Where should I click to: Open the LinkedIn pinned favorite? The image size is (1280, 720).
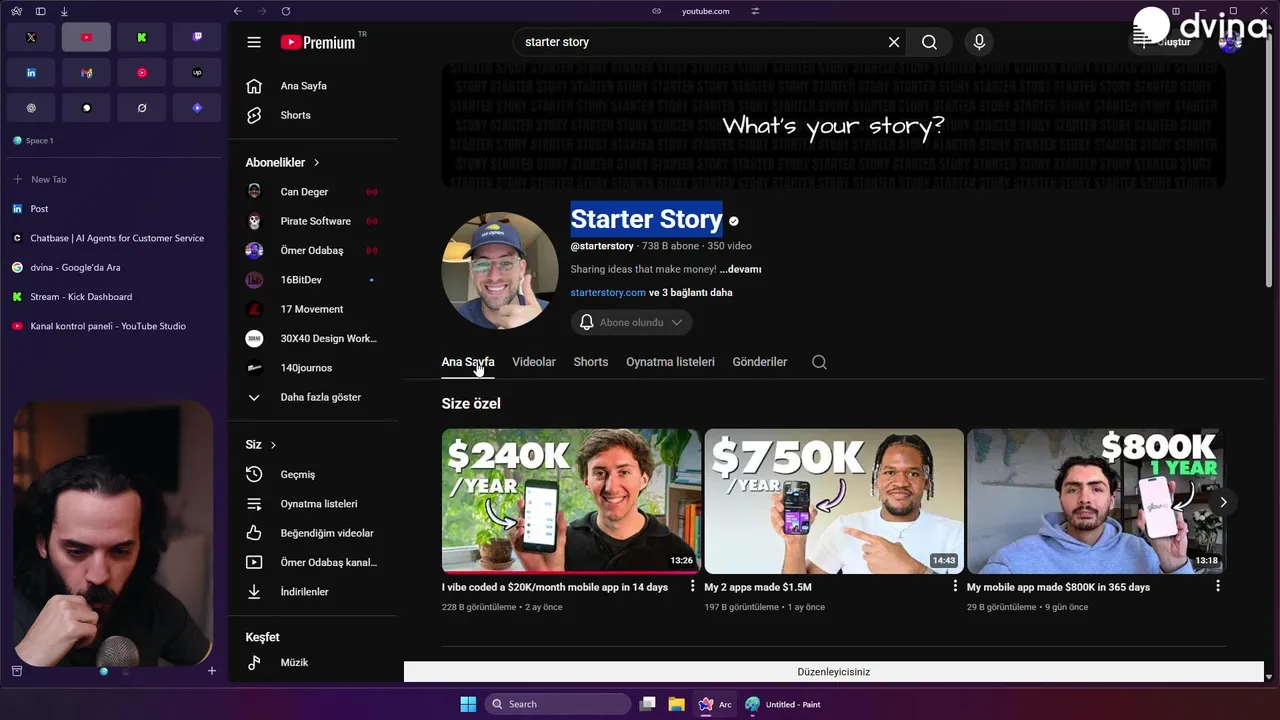pyautogui.click(x=31, y=73)
